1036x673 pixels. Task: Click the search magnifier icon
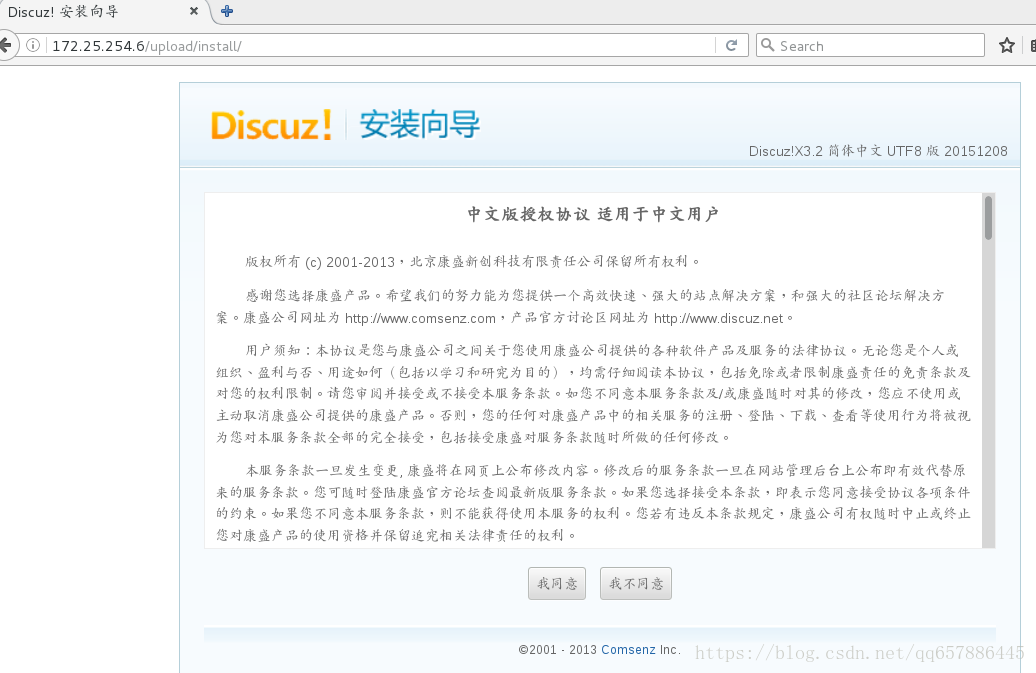767,45
